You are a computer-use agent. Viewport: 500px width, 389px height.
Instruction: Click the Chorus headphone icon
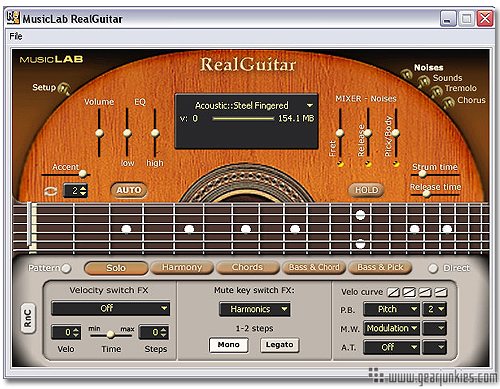449,102
